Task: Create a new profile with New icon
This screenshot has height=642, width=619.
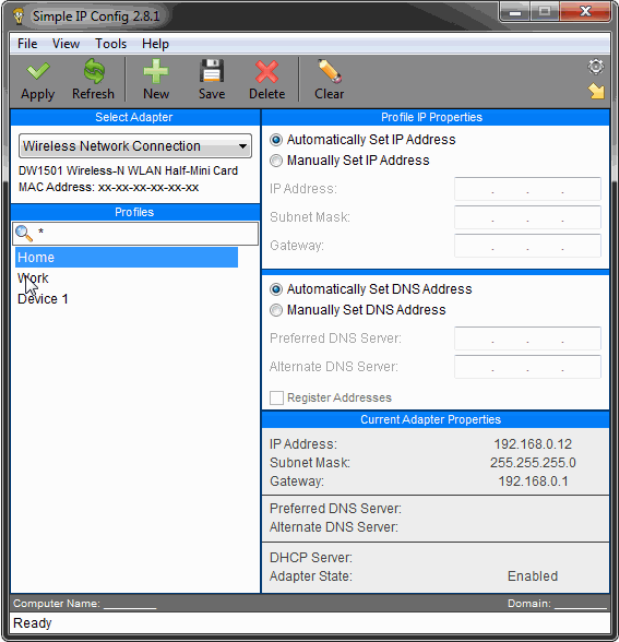Action: point(156,71)
